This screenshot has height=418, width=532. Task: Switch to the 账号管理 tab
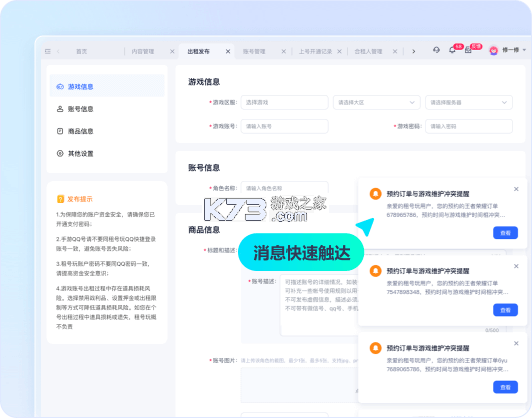coord(254,51)
